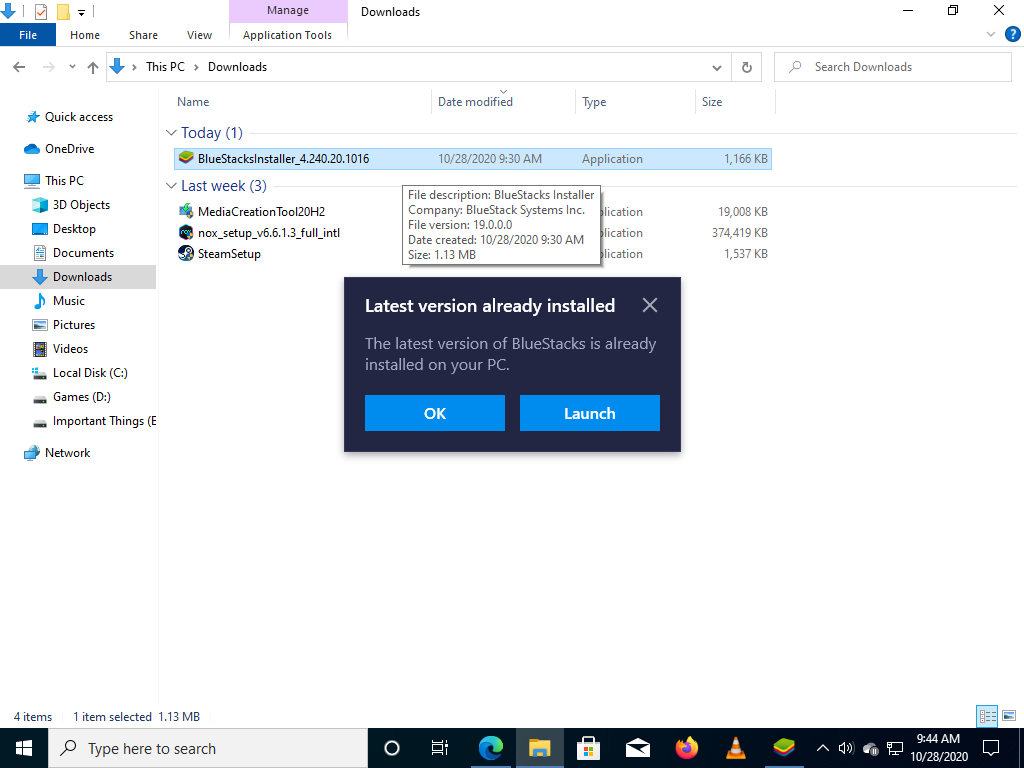
Task: Click the Network icon in sidebar
Action: tap(32, 453)
